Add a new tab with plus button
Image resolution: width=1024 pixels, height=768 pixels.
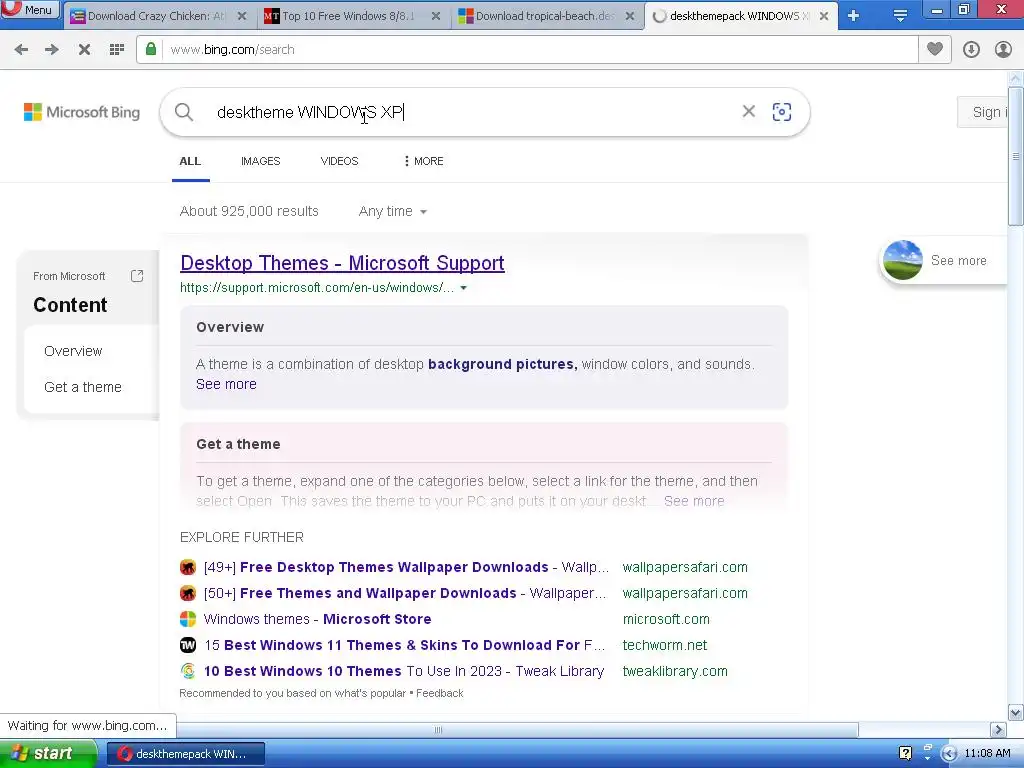(854, 16)
